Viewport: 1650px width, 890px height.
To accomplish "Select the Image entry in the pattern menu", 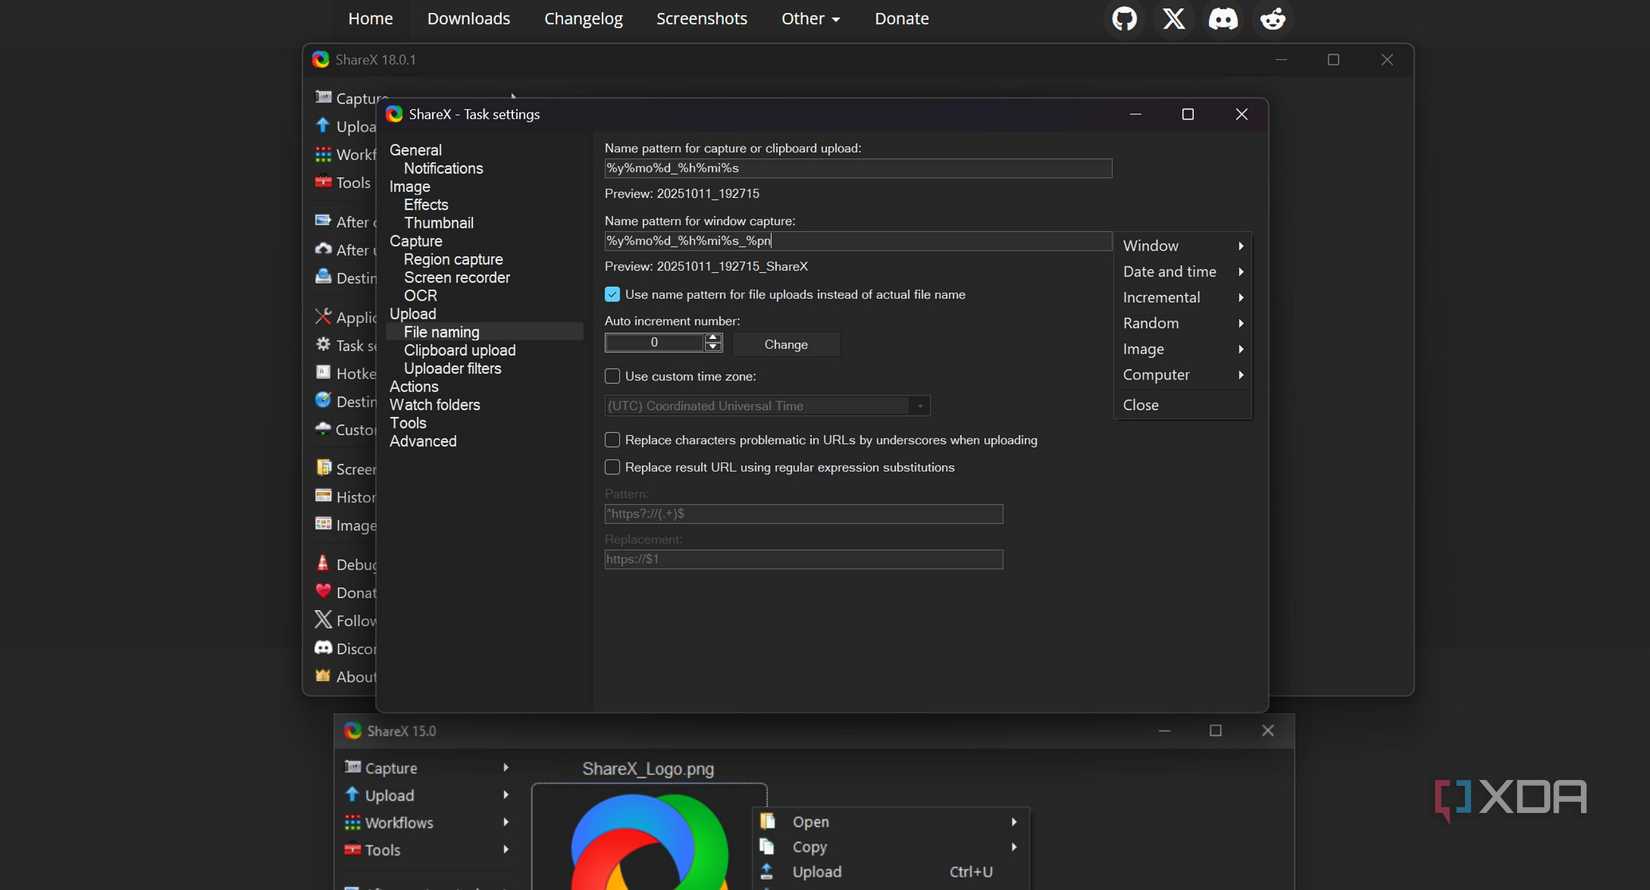I will [x=1183, y=349].
